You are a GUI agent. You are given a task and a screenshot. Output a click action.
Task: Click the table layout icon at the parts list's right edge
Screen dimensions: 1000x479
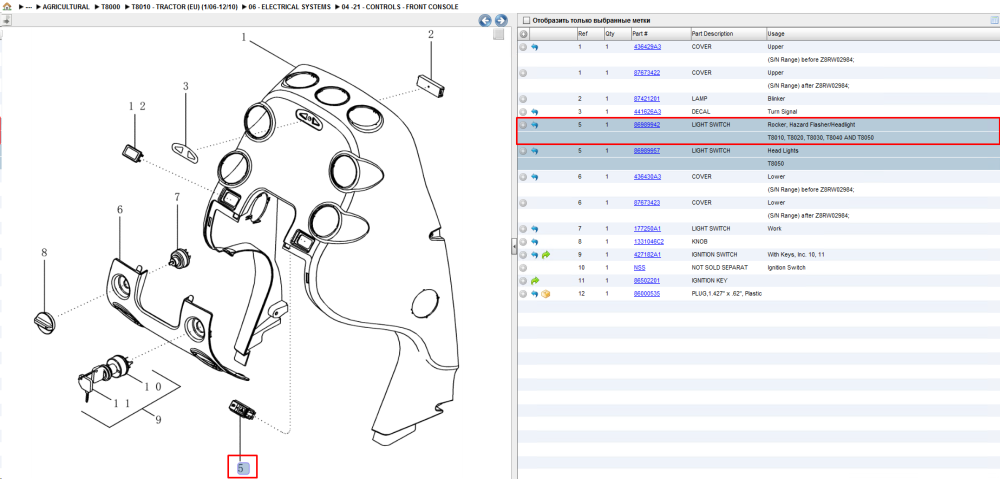(994, 20)
